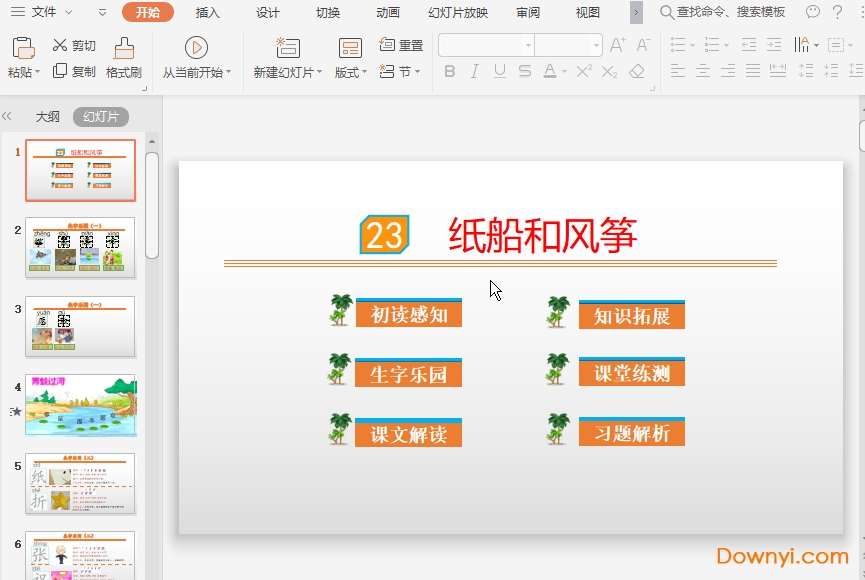The height and width of the screenshot is (580, 865).
Task: Open the 大纲 outline panel tab
Action: [47, 116]
